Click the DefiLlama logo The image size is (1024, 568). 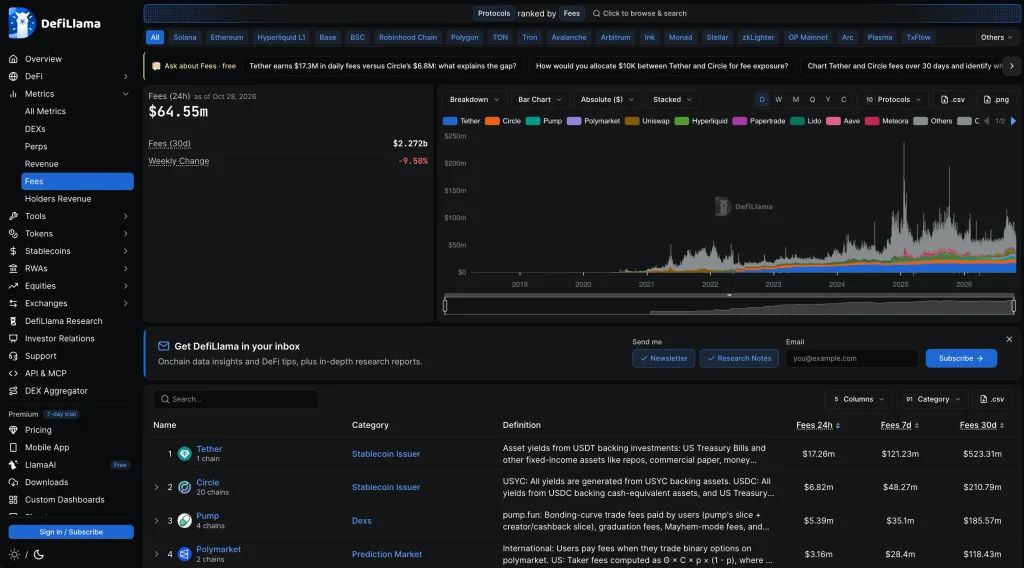[x=55, y=24]
